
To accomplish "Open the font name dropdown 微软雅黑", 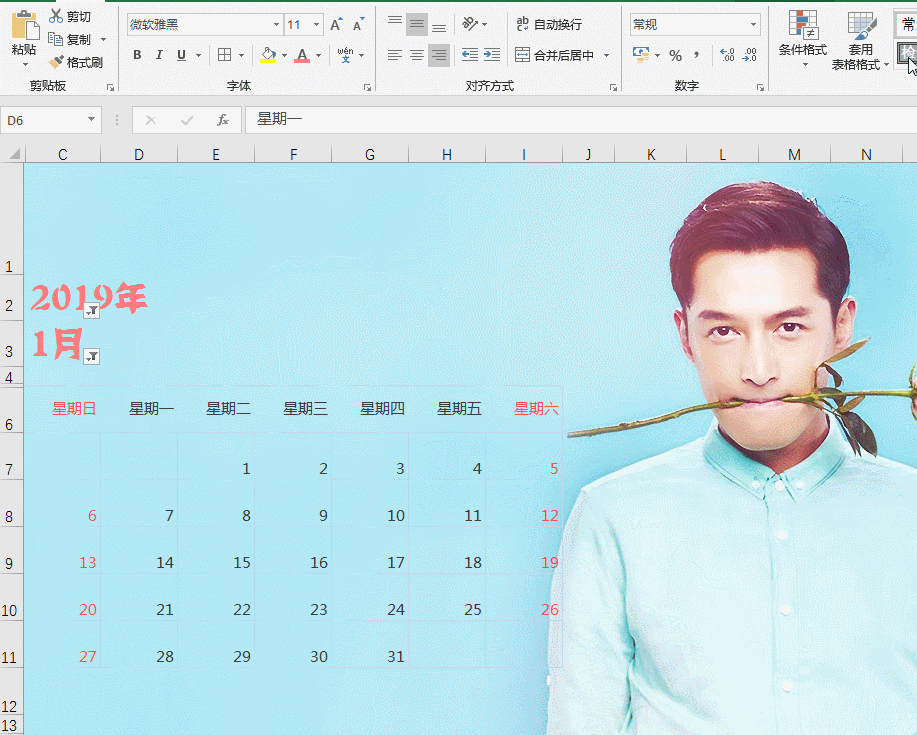I will point(276,25).
